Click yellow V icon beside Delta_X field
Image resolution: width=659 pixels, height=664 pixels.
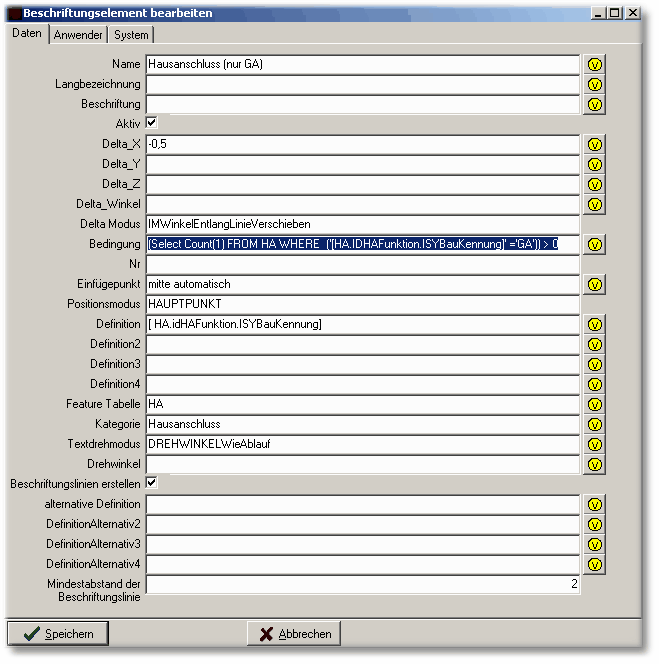[595, 144]
